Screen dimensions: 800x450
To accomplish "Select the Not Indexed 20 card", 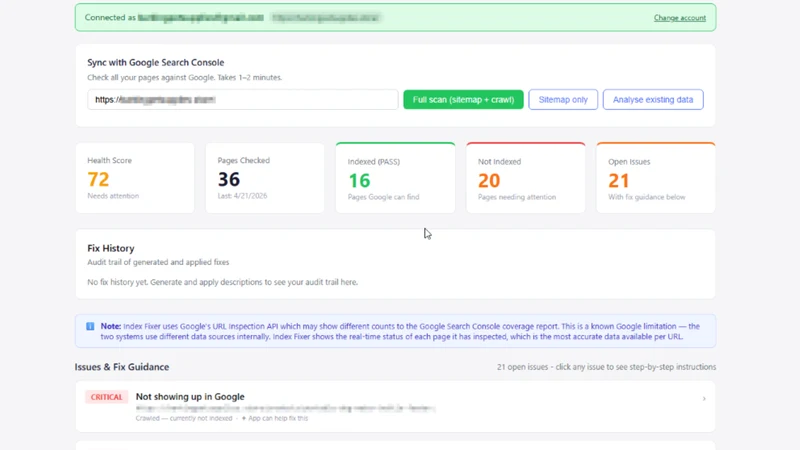I will click(x=526, y=178).
